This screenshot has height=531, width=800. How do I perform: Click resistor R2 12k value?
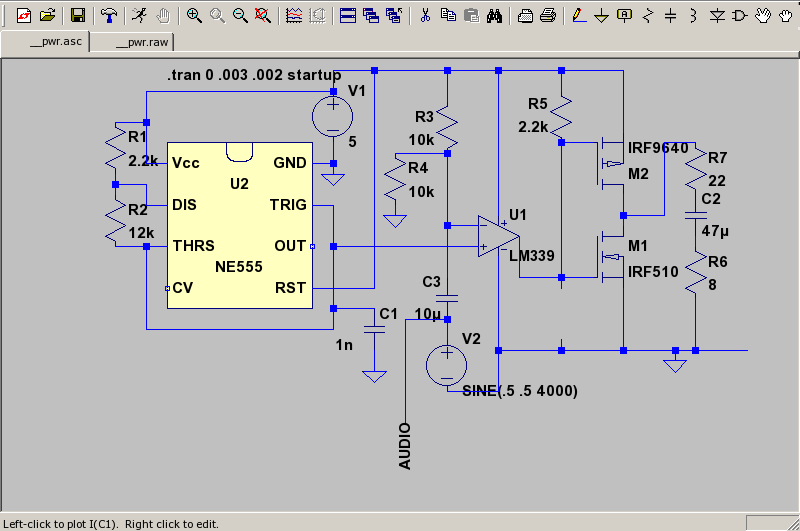141,233
